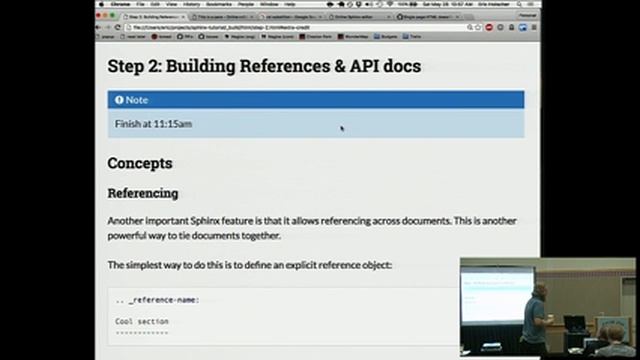The height and width of the screenshot is (360, 640).
Task: Click the Cool section code text
Action: 142,321
